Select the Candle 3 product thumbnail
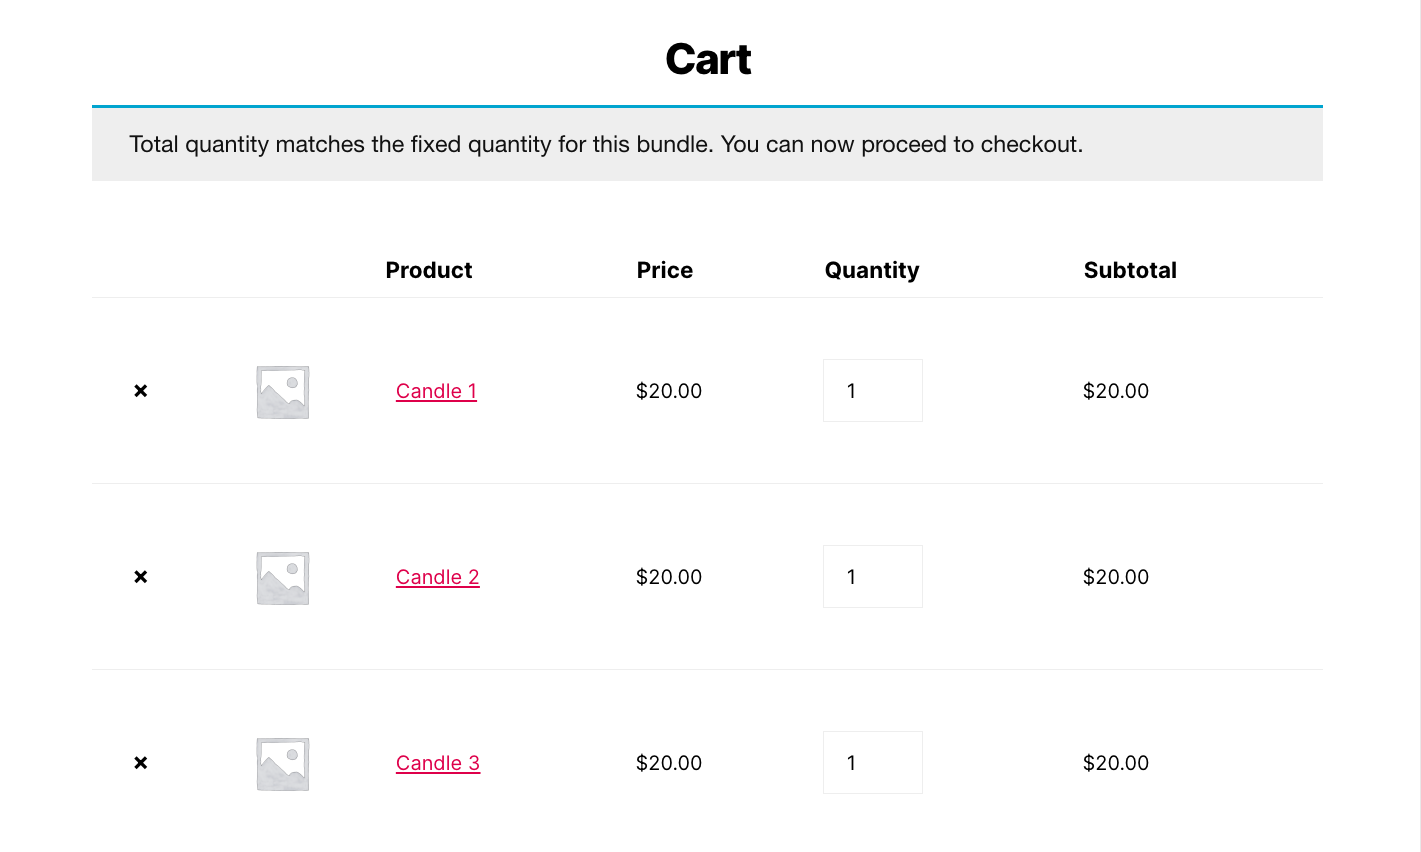Screen dimensions: 1421x852 [283, 763]
